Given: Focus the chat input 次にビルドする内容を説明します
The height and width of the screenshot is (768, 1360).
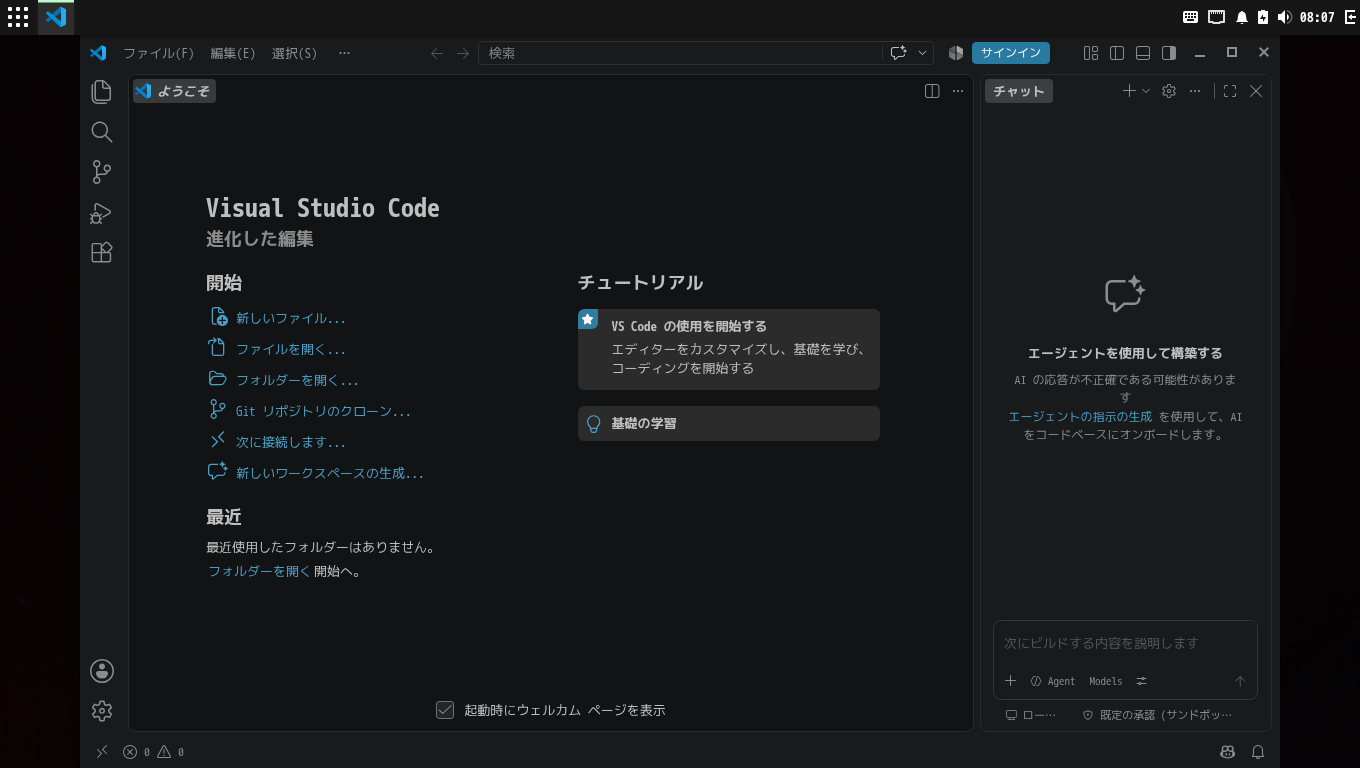Looking at the screenshot, I should click(x=1125, y=643).
